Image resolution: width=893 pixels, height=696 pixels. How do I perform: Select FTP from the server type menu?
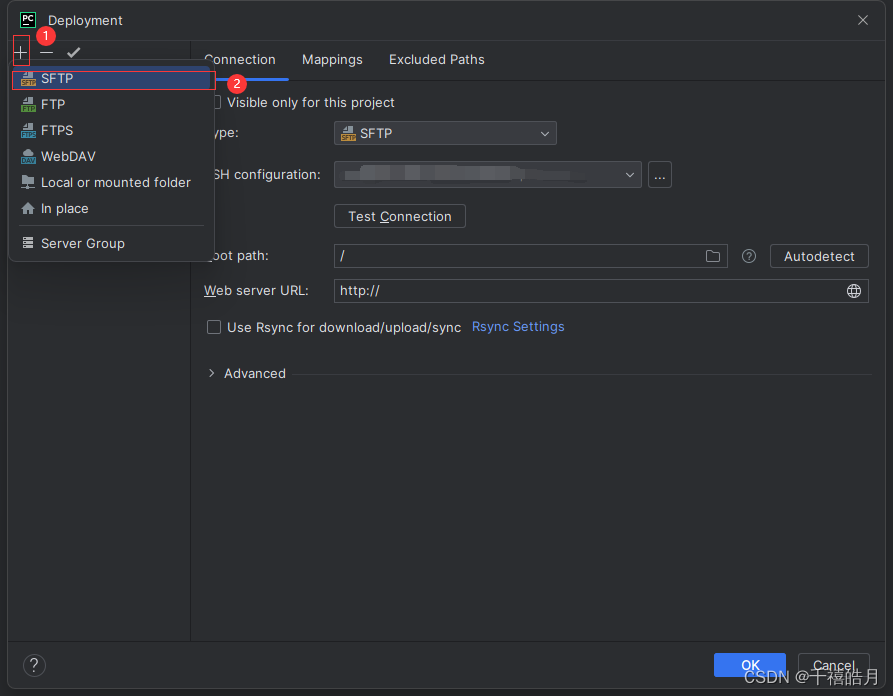112,104
